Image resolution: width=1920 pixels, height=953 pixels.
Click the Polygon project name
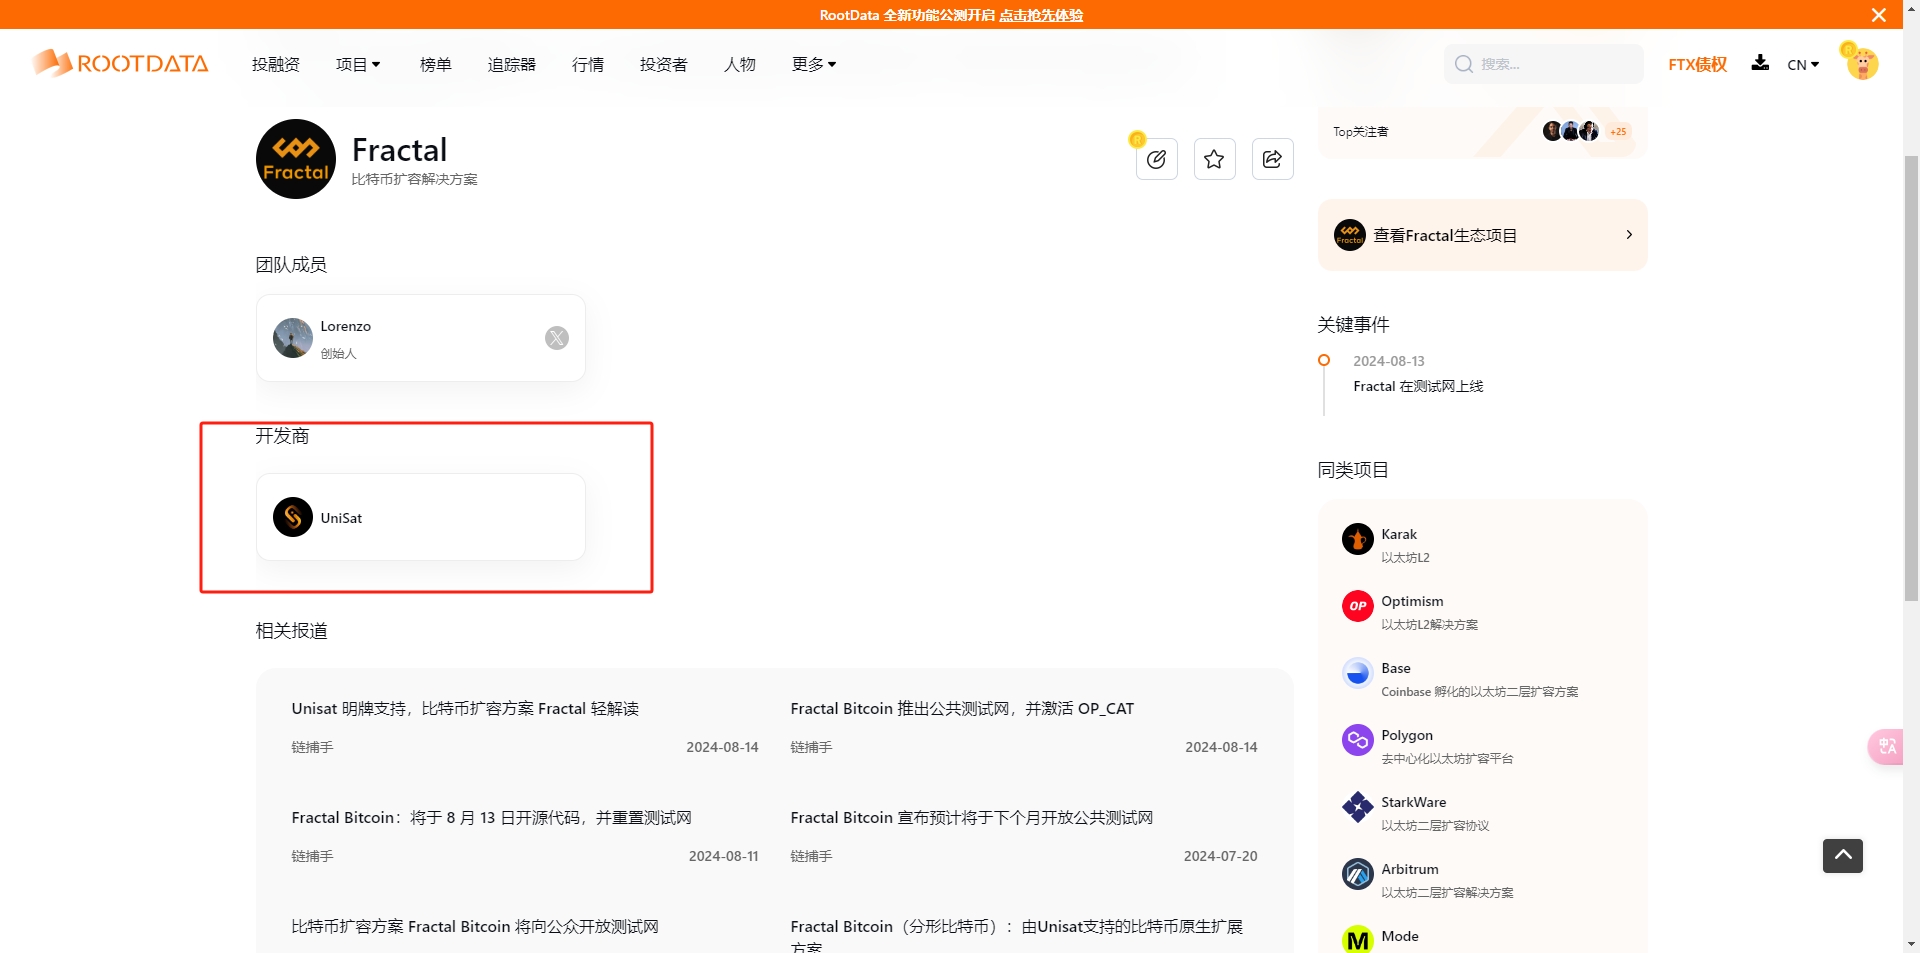1407,735
